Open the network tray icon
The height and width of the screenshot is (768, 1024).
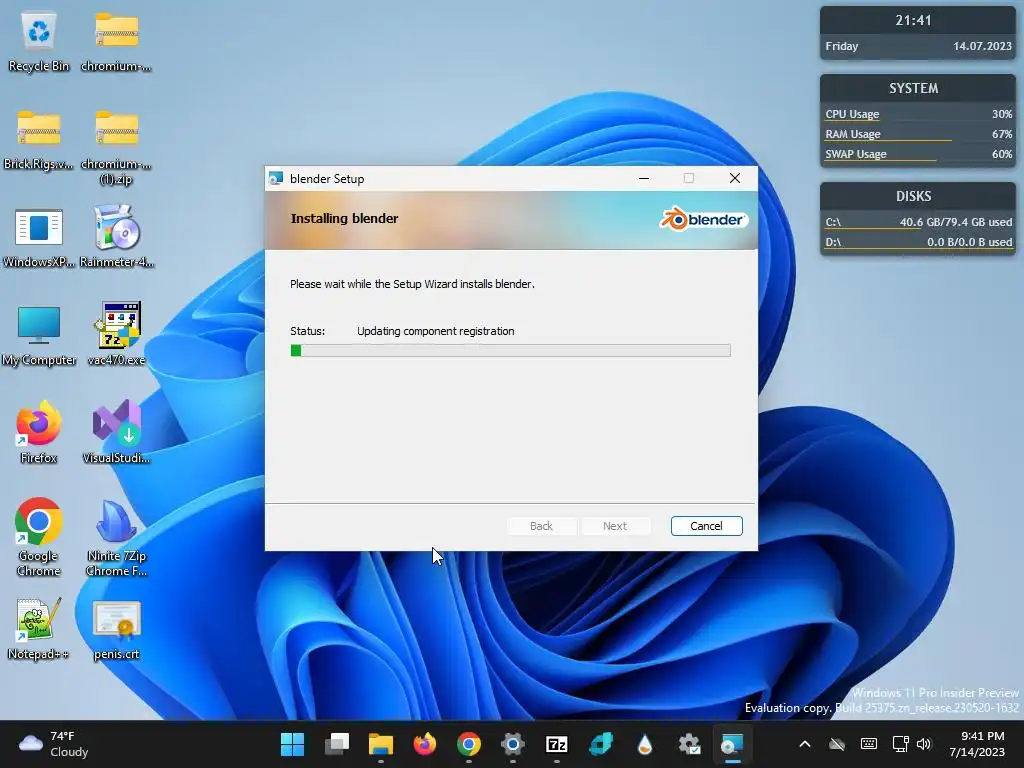901,744
